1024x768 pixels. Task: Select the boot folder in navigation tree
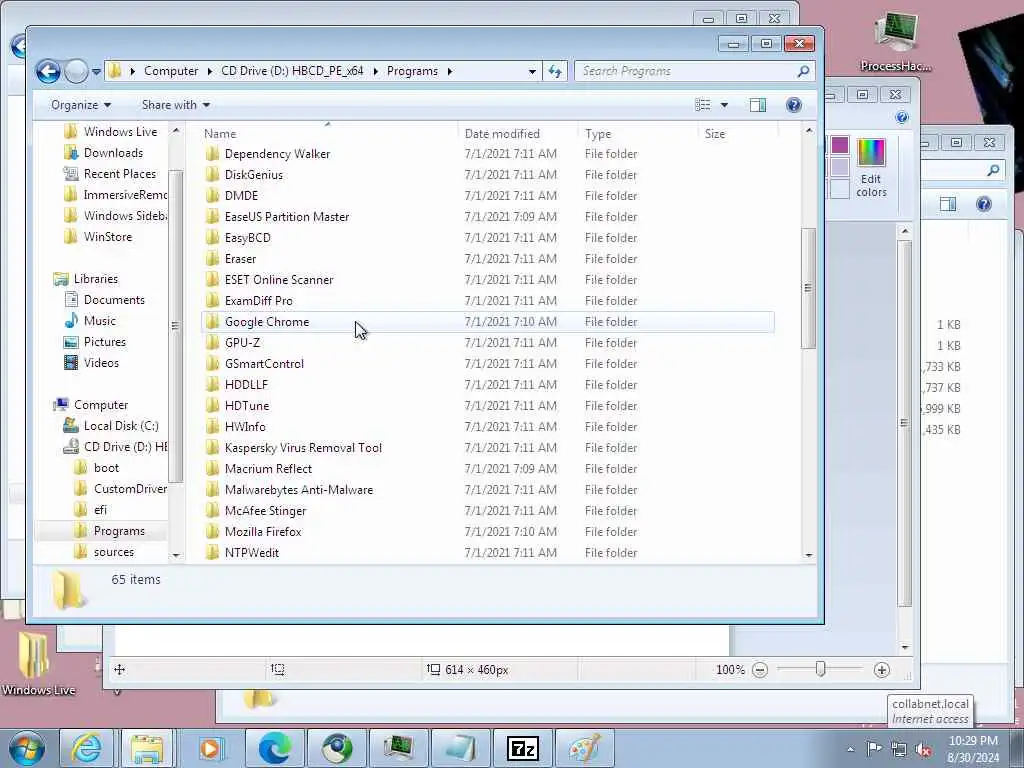(x=106, y=468)
